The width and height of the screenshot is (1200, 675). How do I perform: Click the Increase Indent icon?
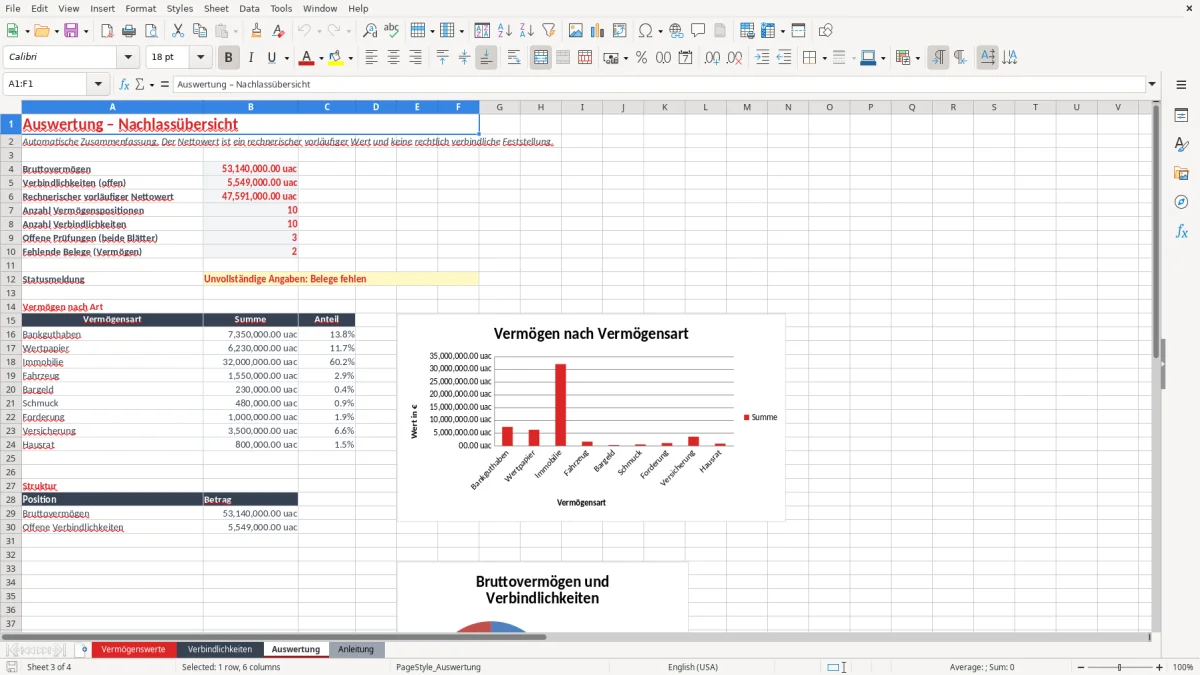[x=762, y=58]
